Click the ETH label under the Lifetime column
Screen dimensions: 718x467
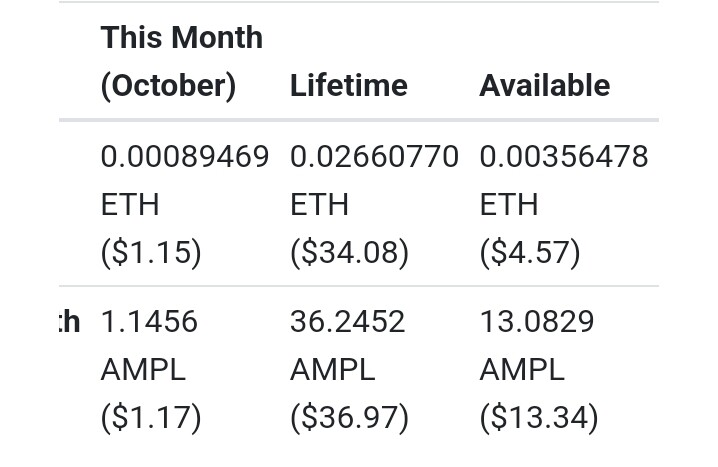click(x=320, y=205)
